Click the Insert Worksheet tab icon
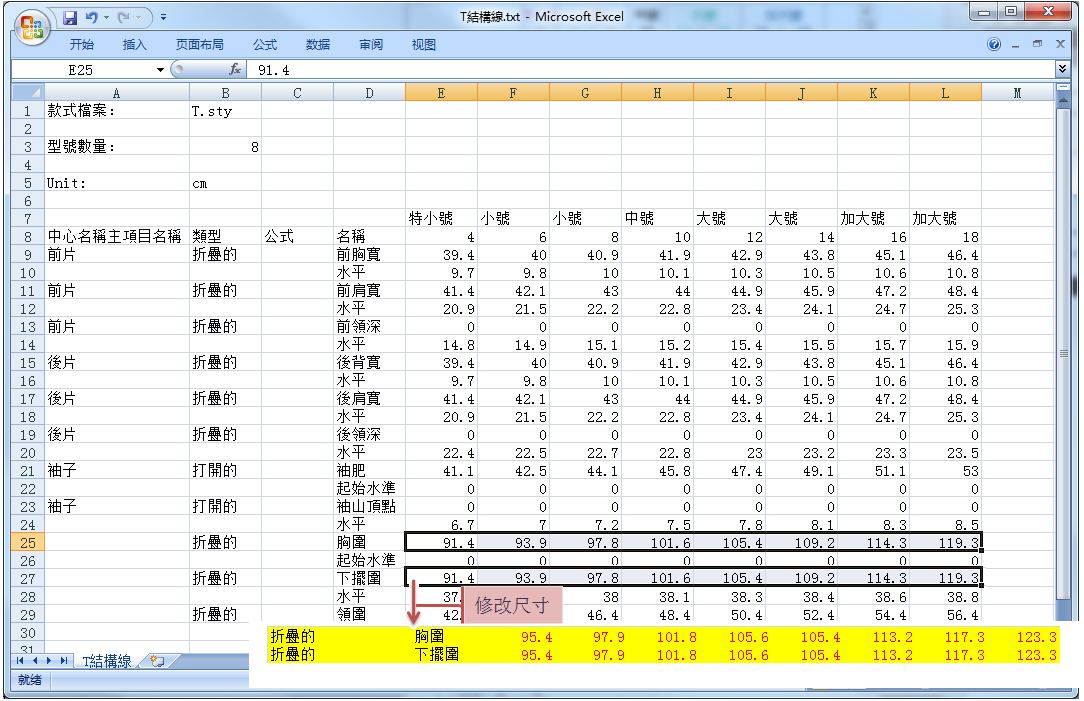 pyautogui.click(x=157, y=661)
